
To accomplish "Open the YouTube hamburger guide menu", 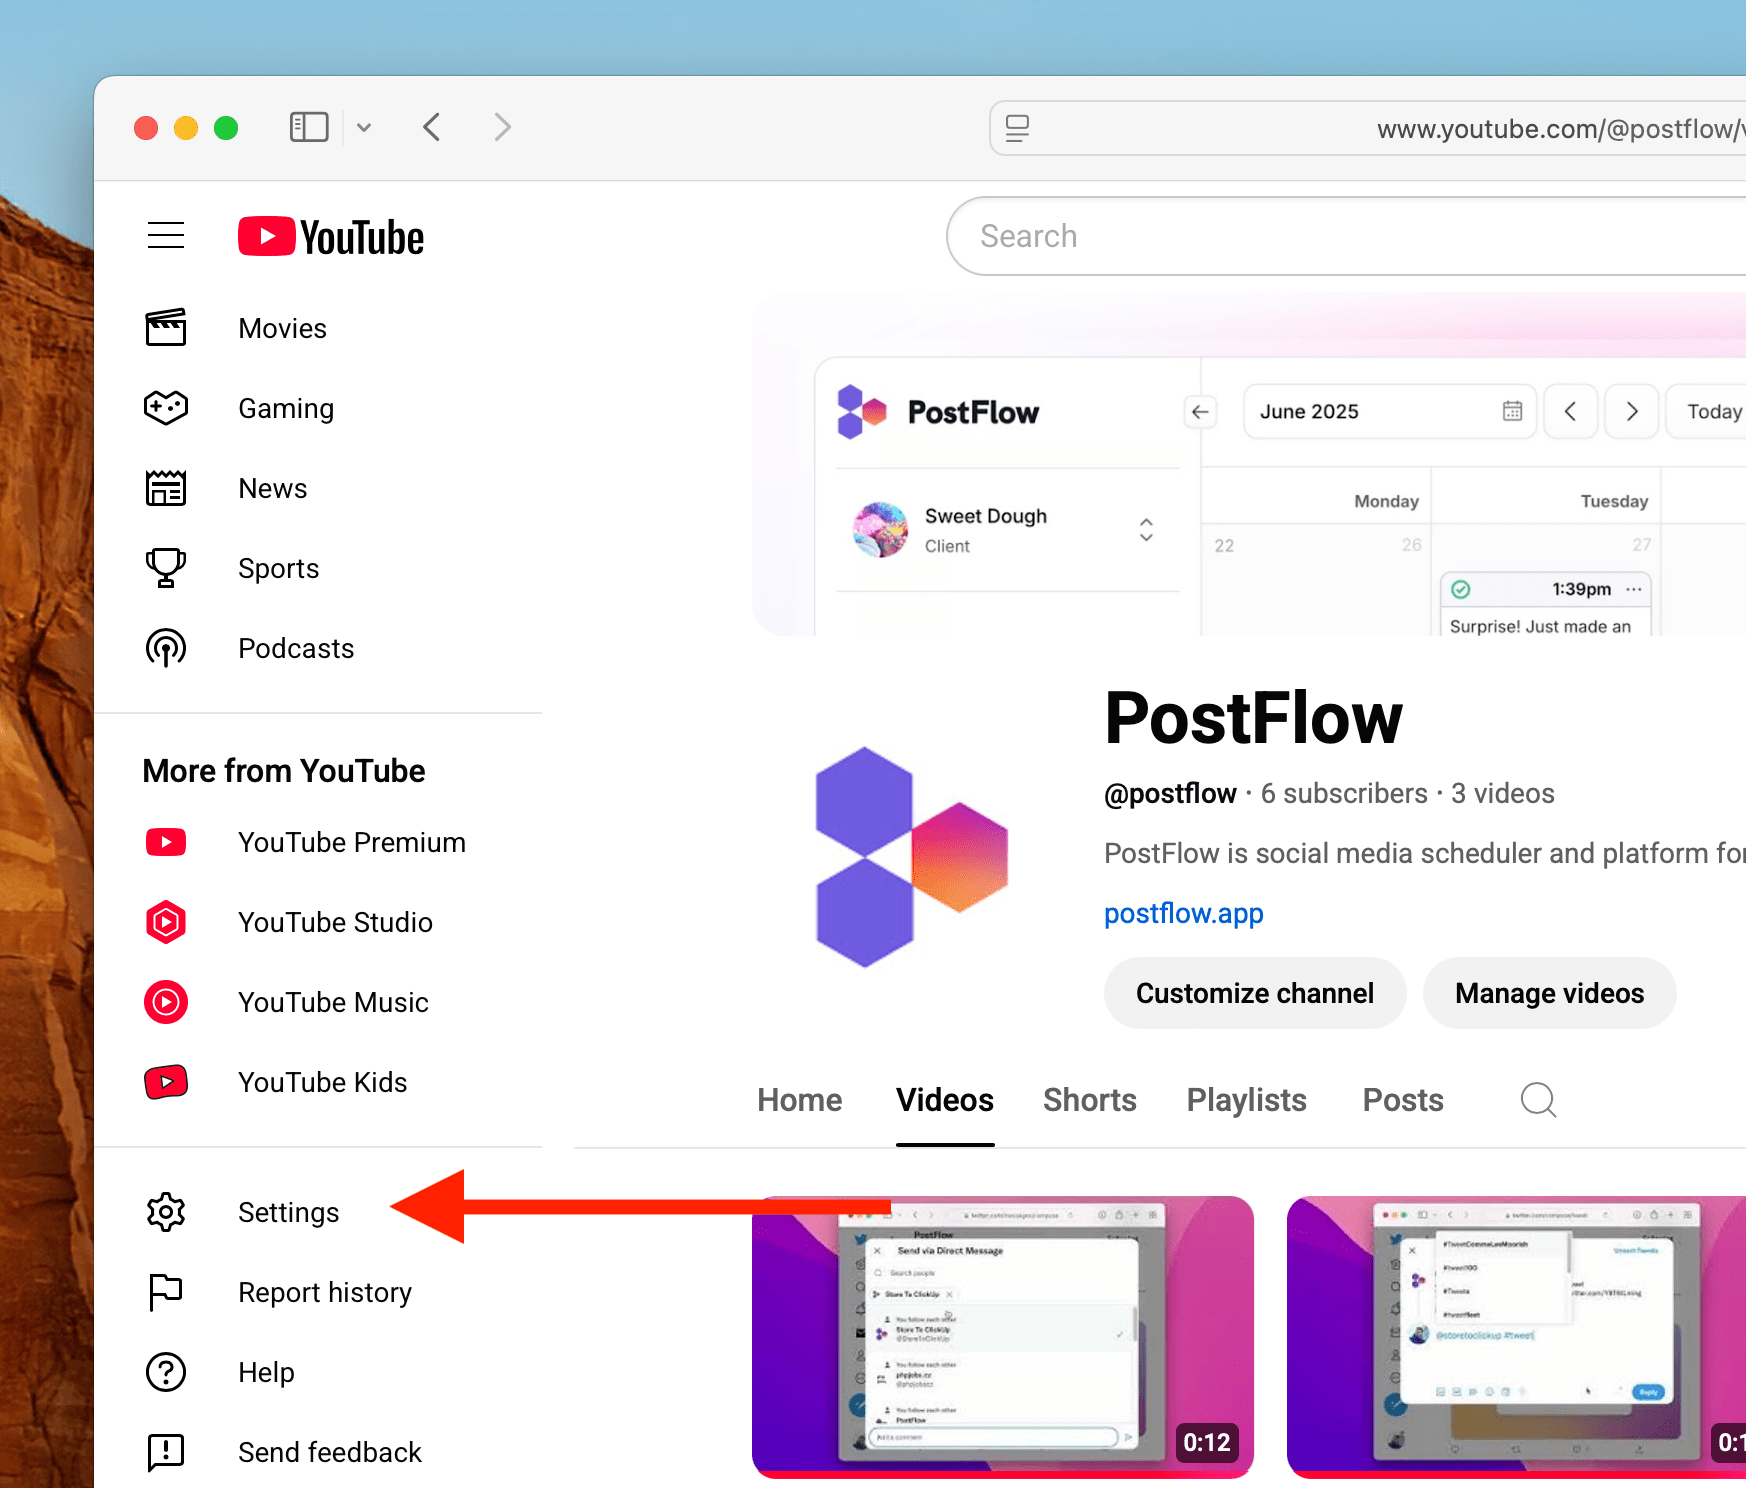I will coord(166,236).
